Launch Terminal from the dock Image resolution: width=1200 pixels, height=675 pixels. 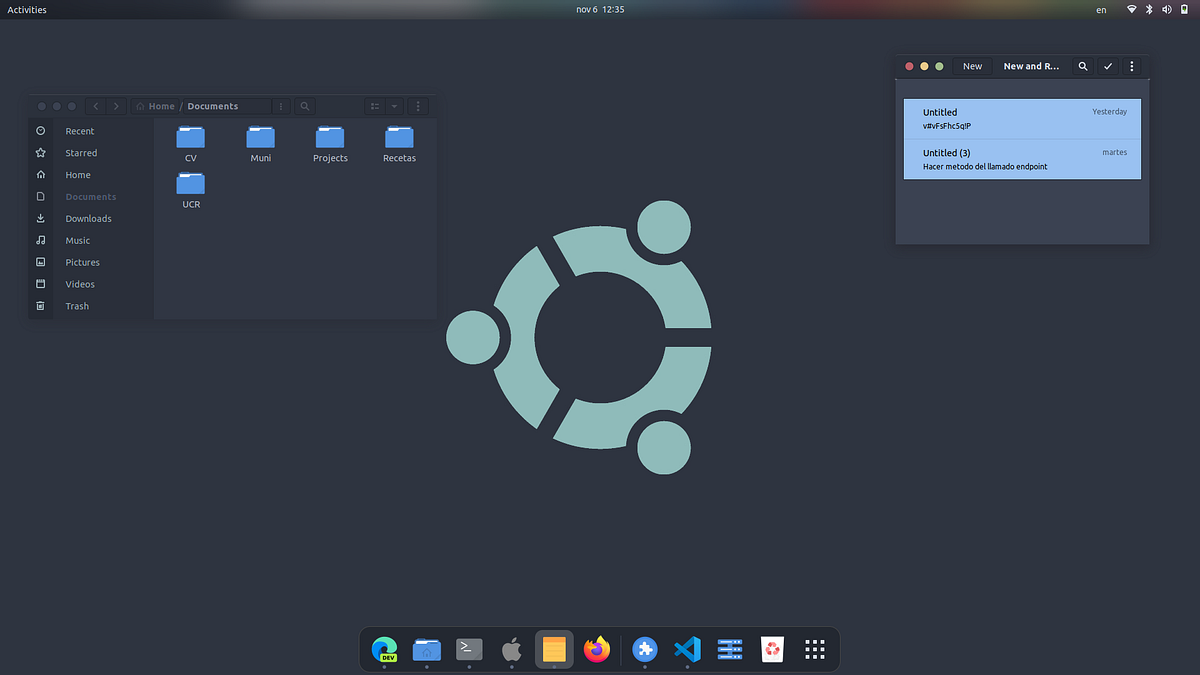point(469,649)
